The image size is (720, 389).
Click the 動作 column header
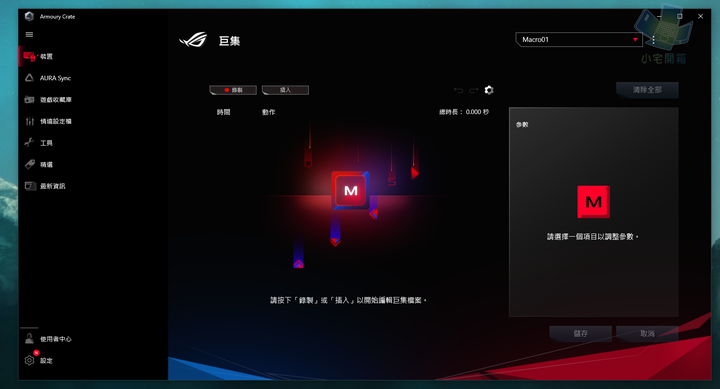269,112
